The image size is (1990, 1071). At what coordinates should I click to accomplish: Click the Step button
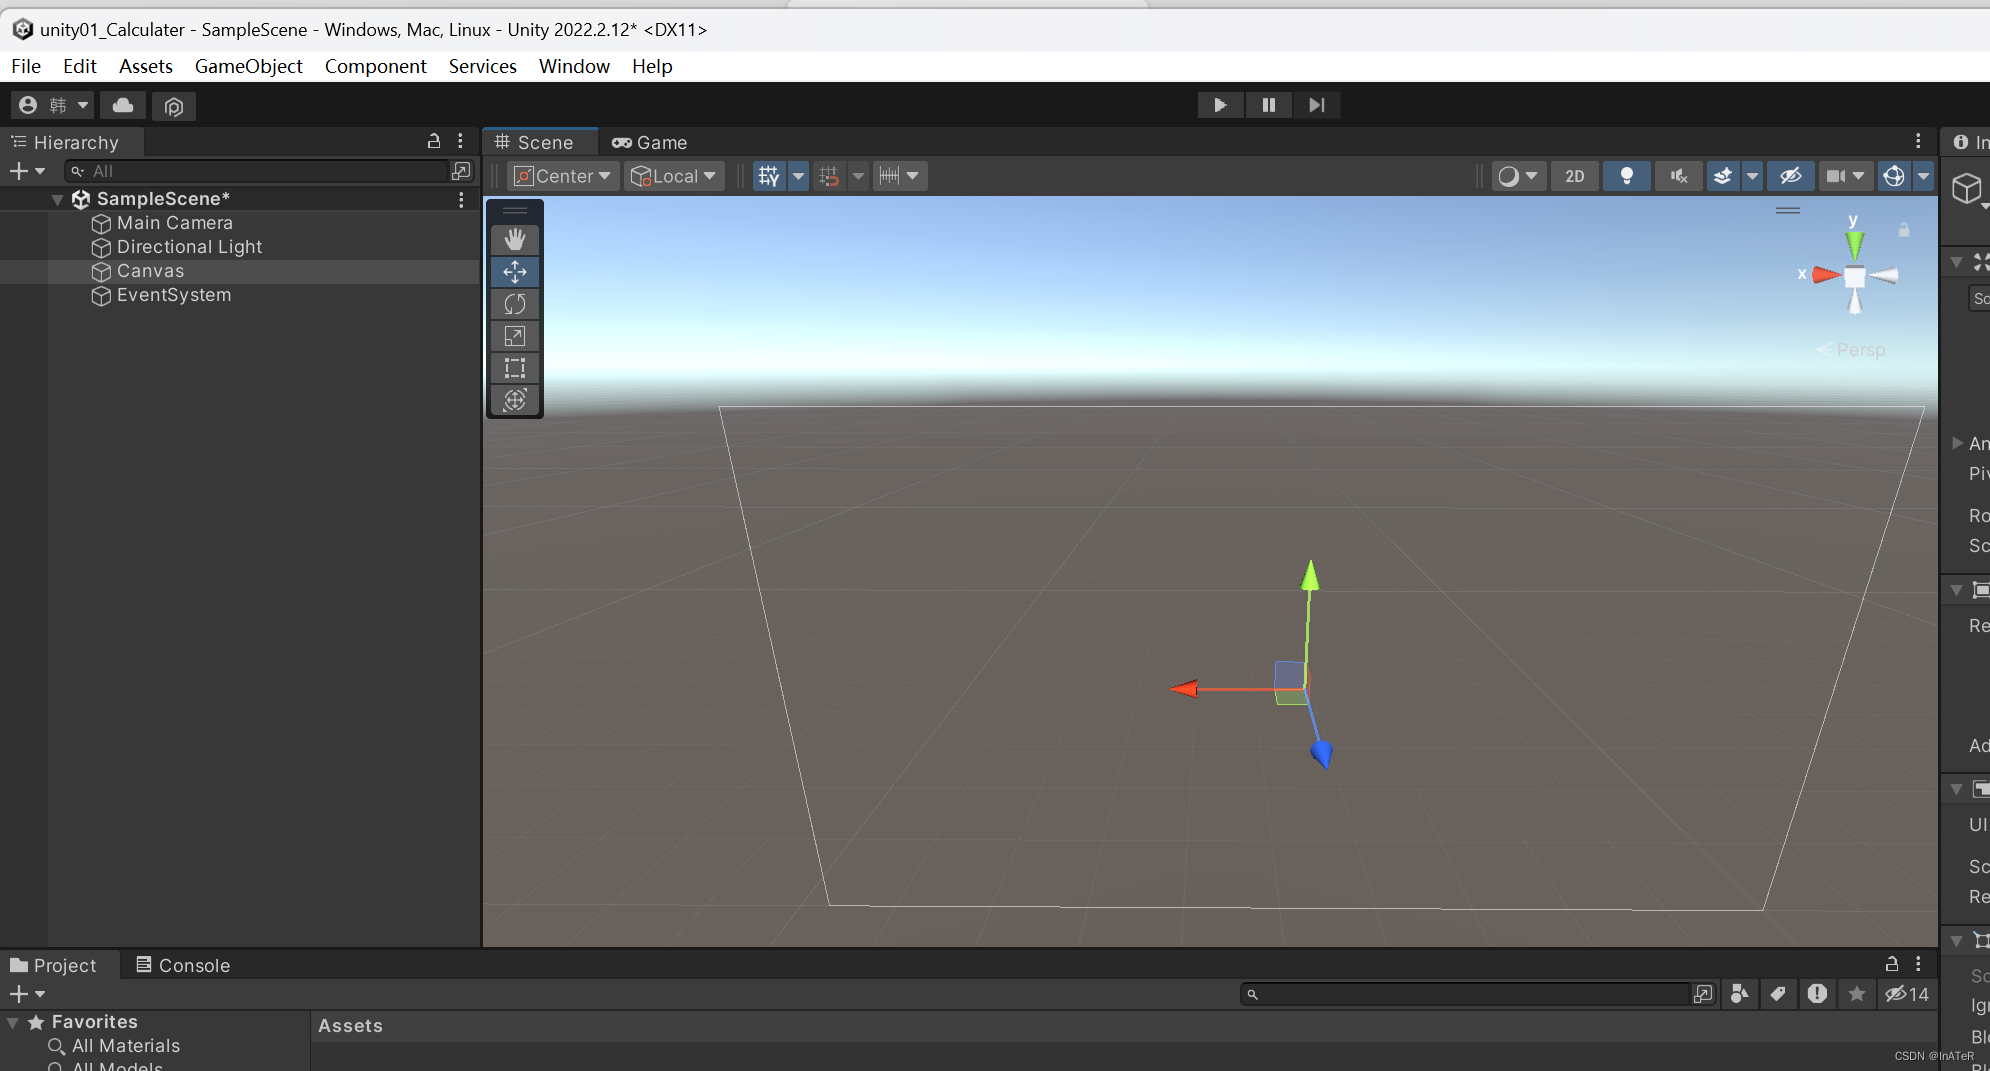pos(1316,105)
